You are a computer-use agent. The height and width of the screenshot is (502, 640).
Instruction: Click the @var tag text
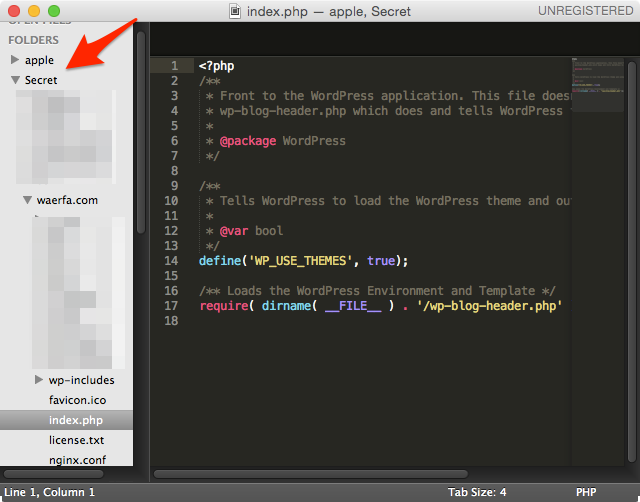click(x=234, y=231)
